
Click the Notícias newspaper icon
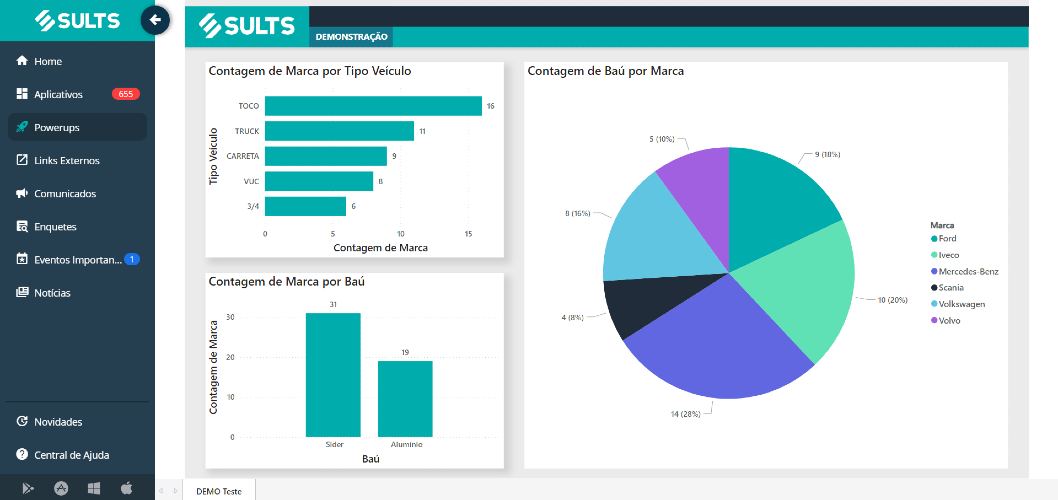click(x=22, y=292)
